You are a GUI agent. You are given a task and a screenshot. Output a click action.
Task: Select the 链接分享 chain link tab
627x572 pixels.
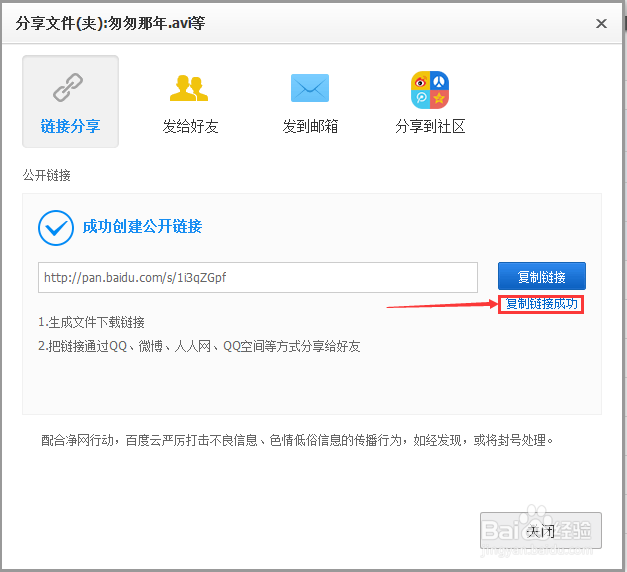click(70, 101)
